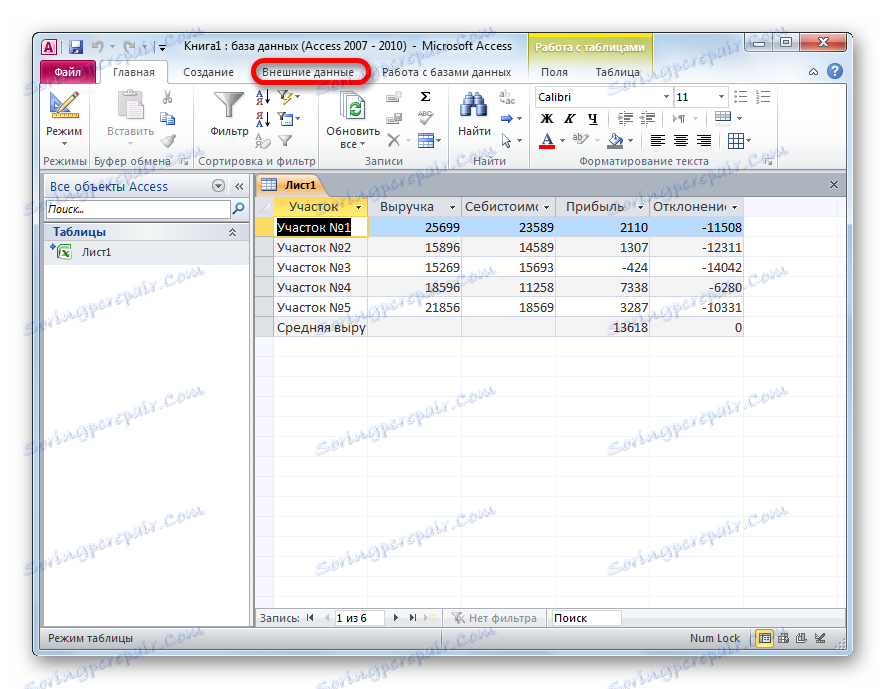886x689 pixels.
Task: Open the Calibri font name dropdown
Action: [x=666, y=97]
